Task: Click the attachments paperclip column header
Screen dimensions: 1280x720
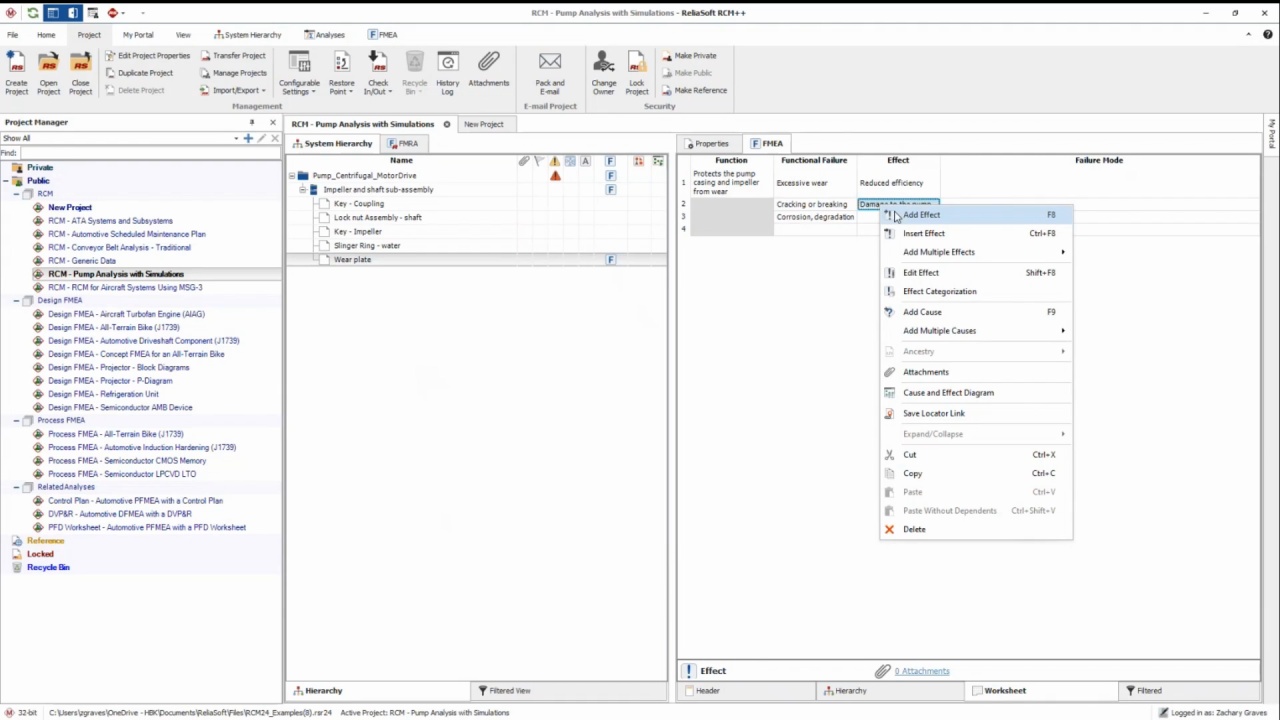Action: (523, 161)
